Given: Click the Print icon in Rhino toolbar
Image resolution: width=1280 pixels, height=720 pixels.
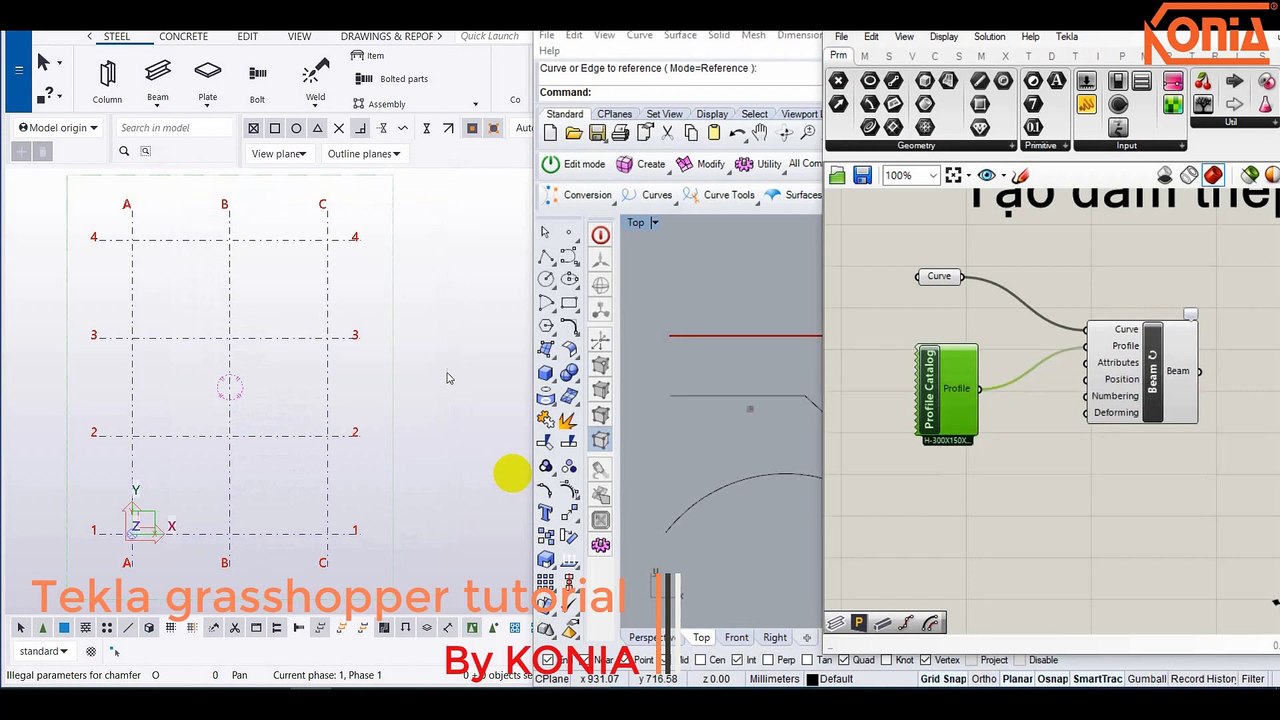Looking at the screenshot, I should (620, 133).
